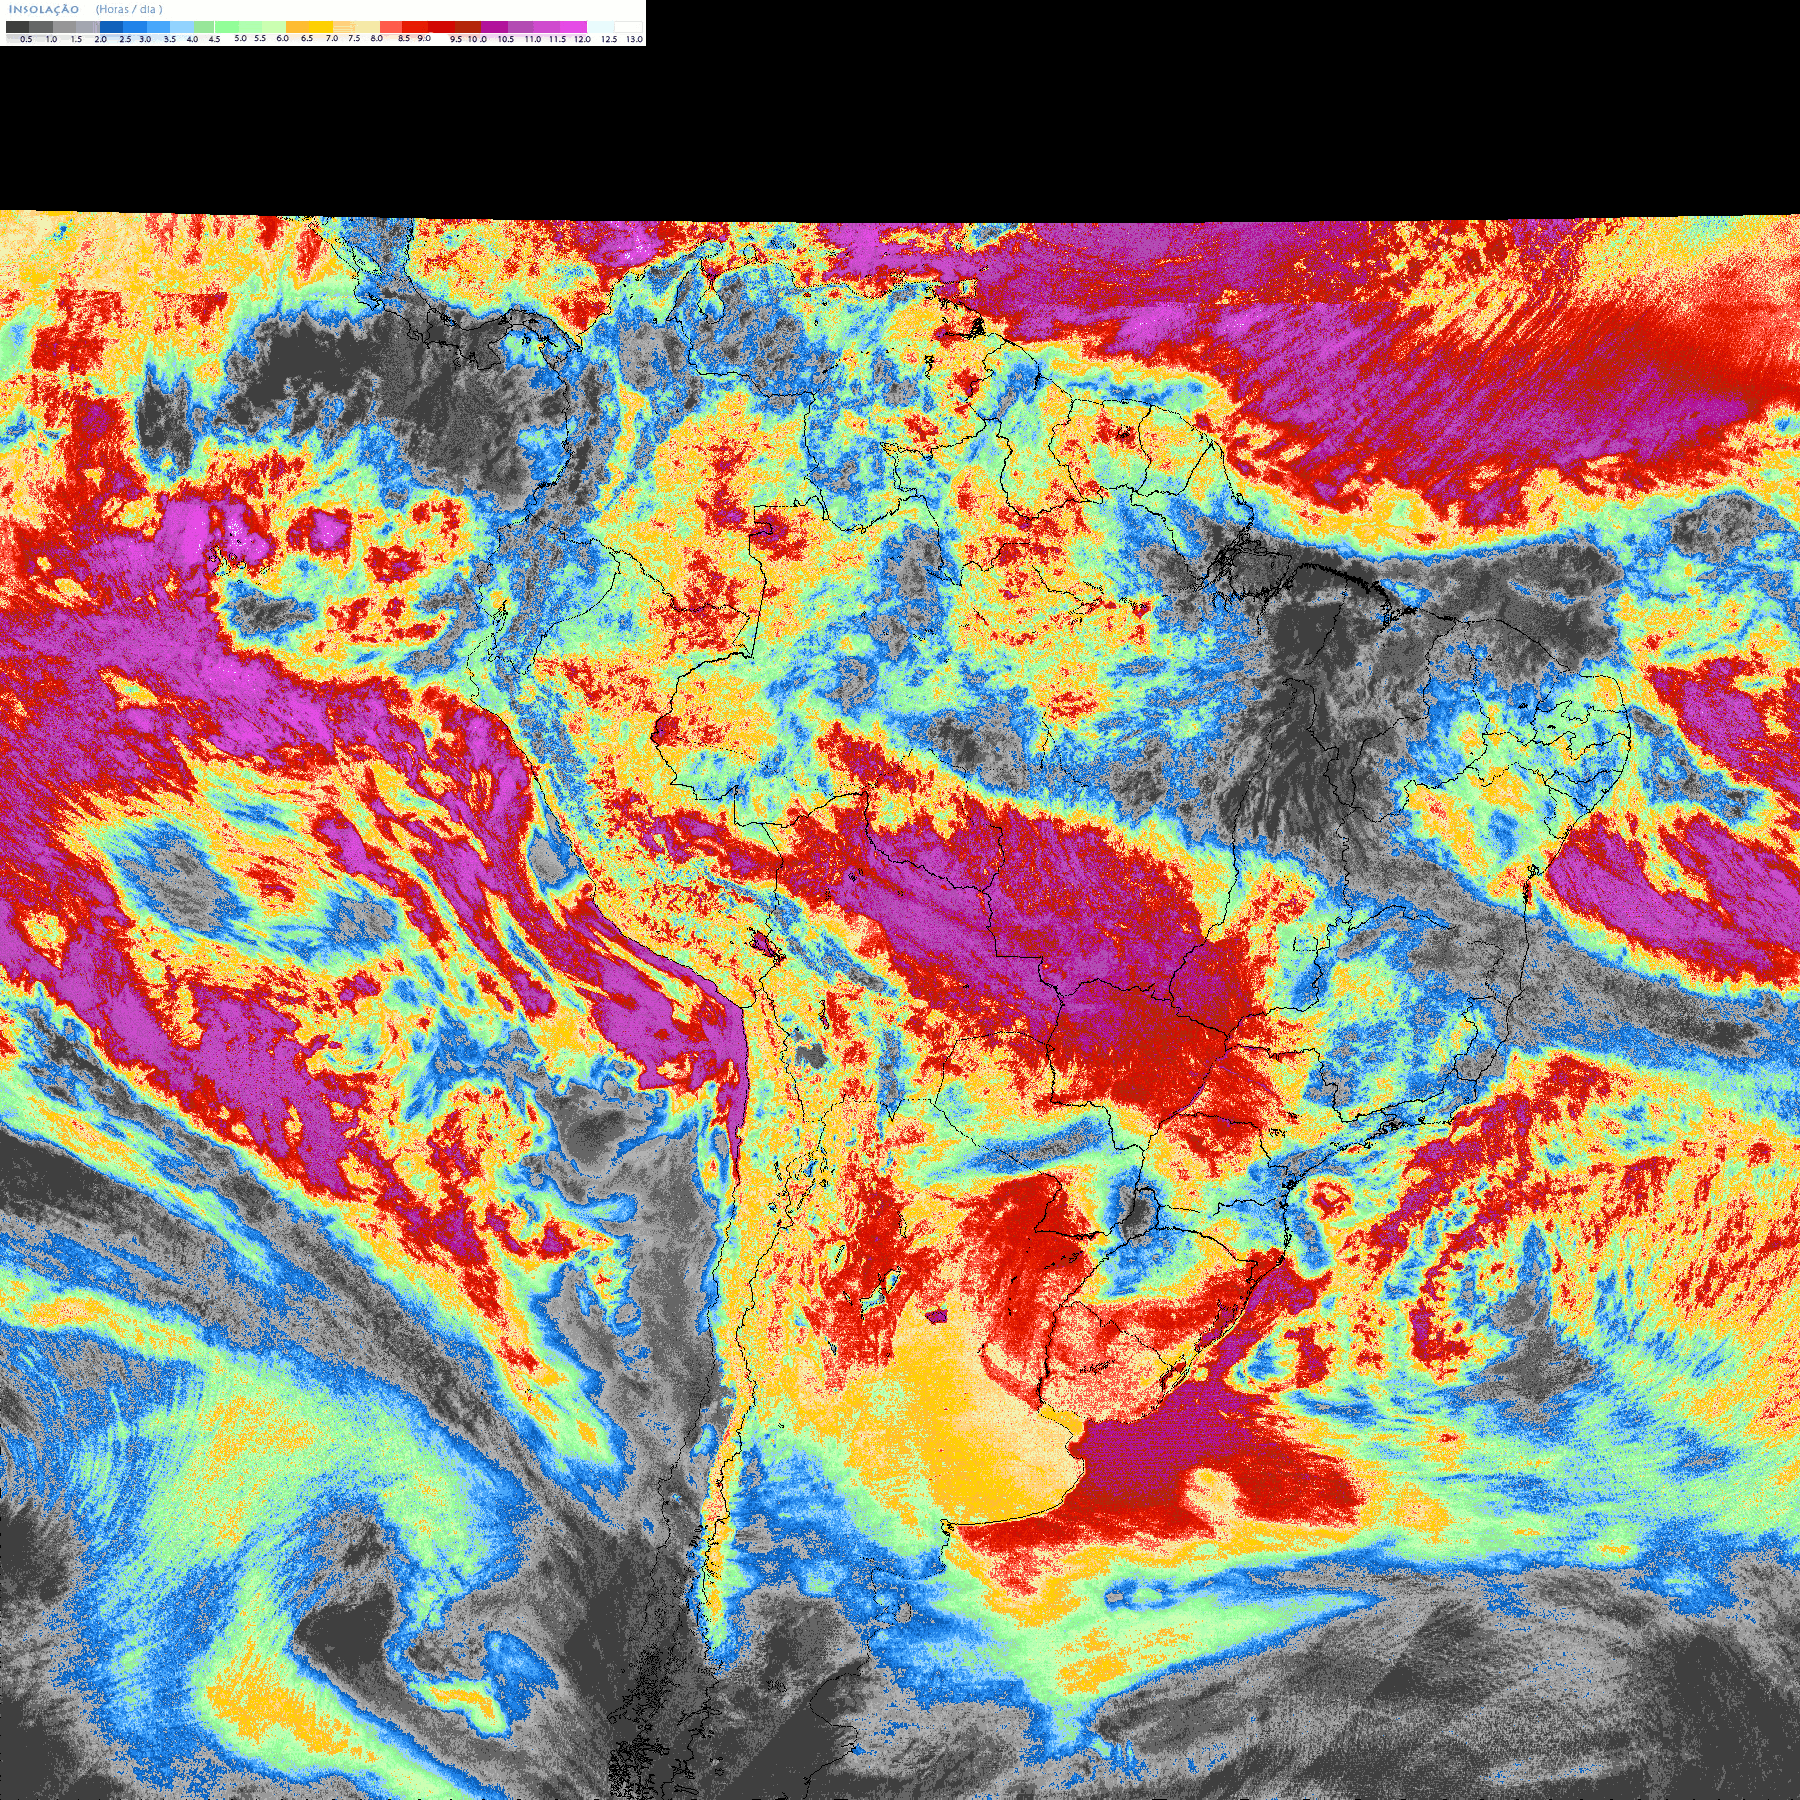Pick the darkest gray swatch at legend start
The height and width of the screenshot is (1800, 1800).
[x=17, y=27]
